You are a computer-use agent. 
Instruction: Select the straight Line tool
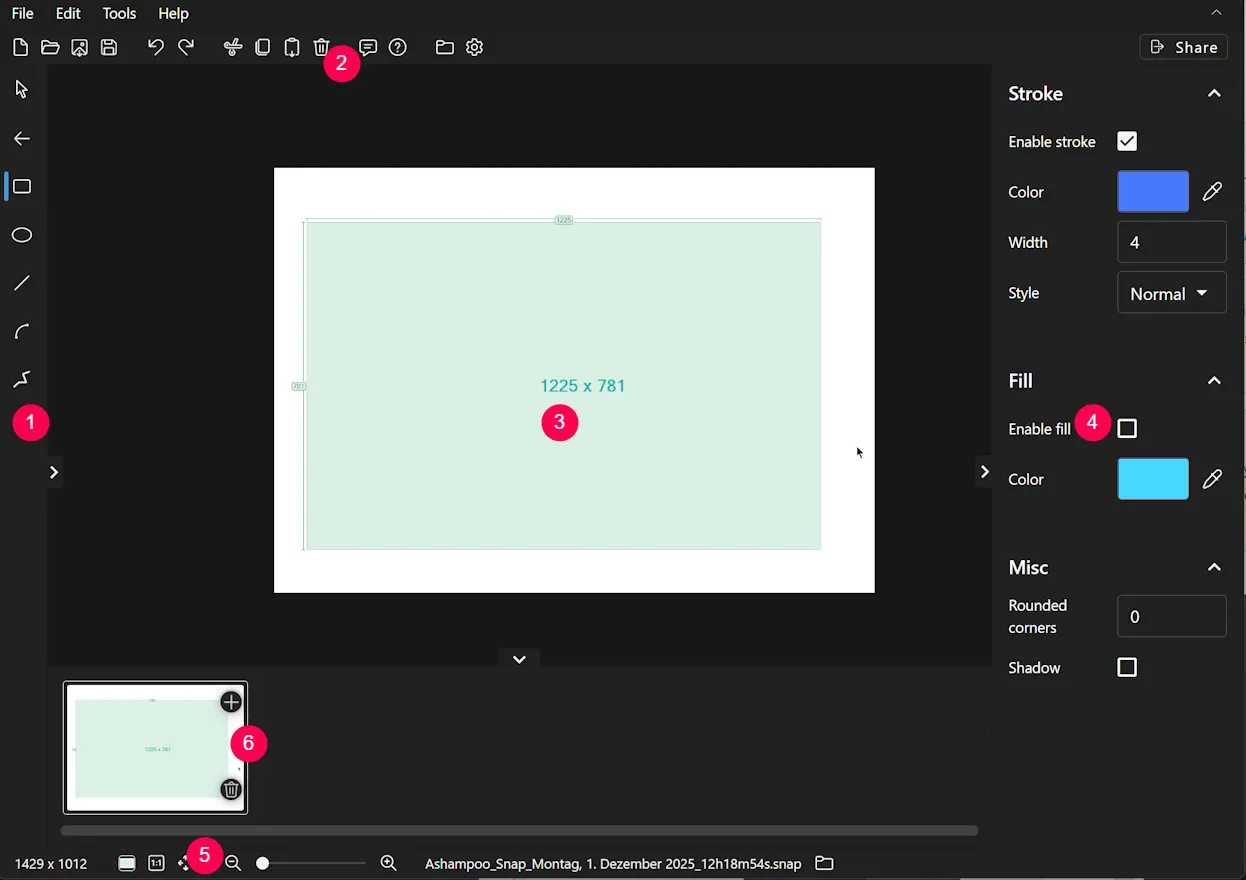[22, 283]
